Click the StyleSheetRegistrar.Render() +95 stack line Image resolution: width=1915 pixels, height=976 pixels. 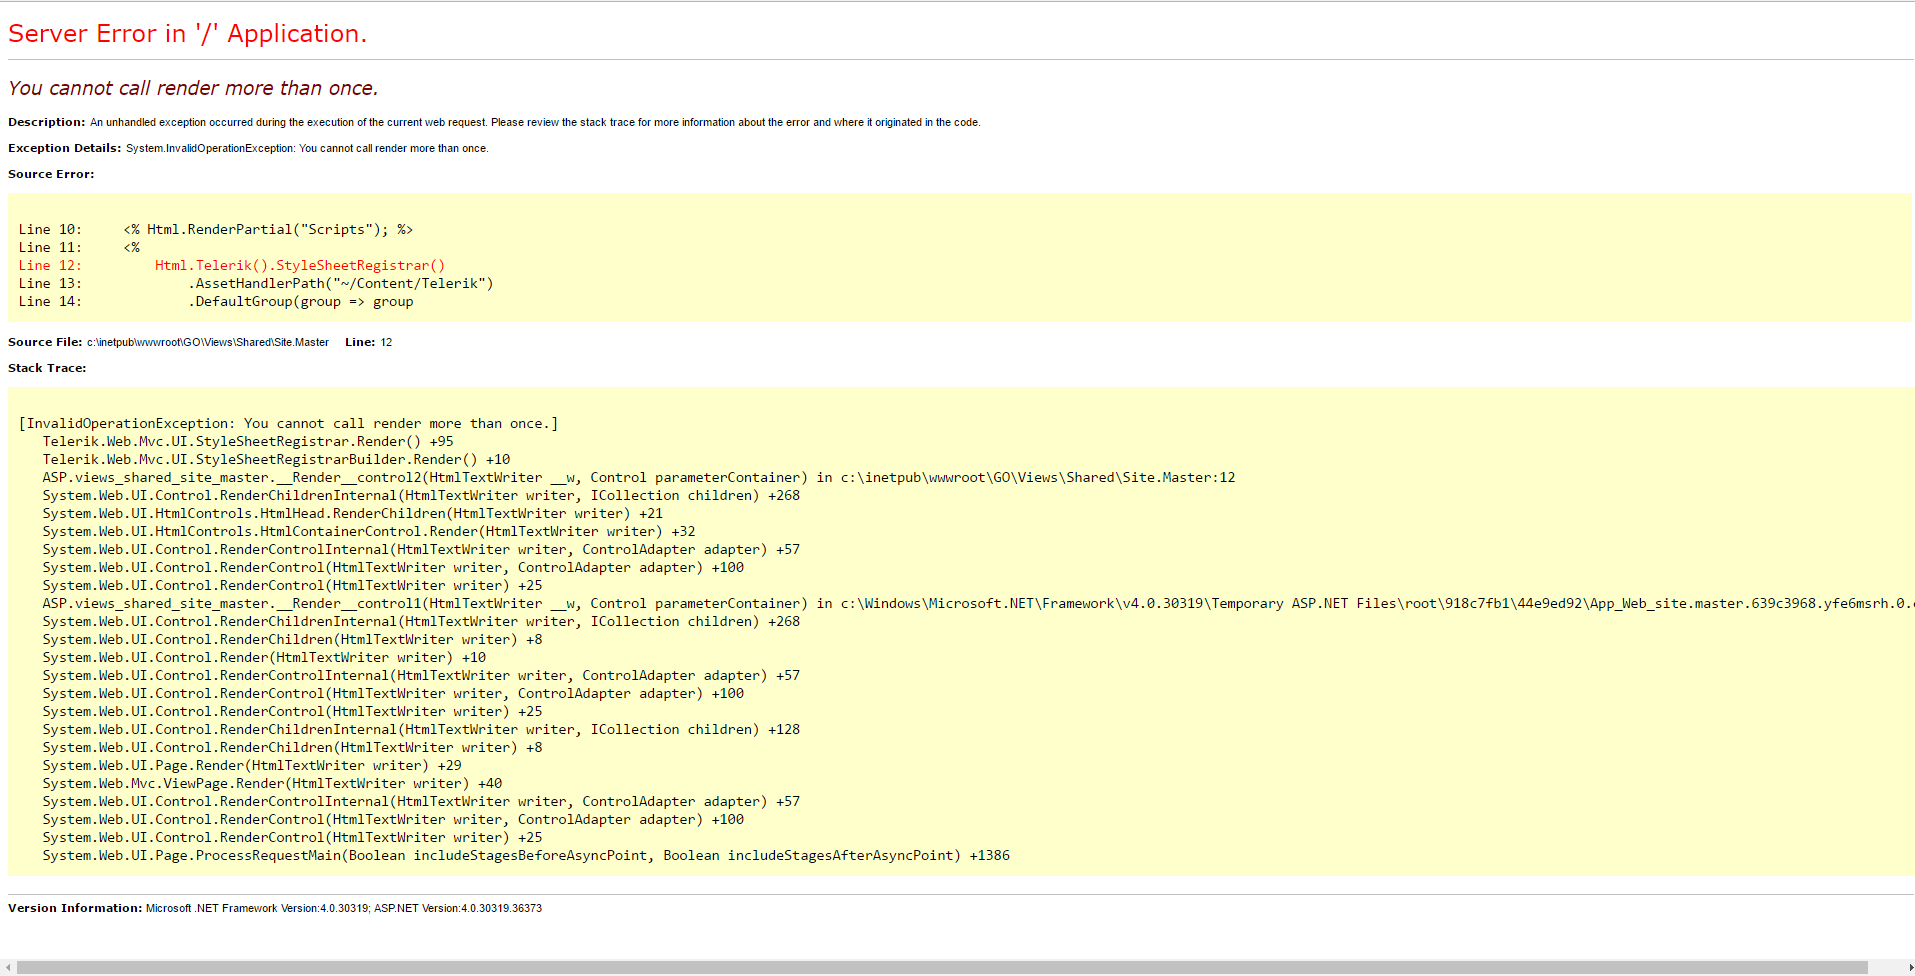pyautogui.click(x=247, y=441)
